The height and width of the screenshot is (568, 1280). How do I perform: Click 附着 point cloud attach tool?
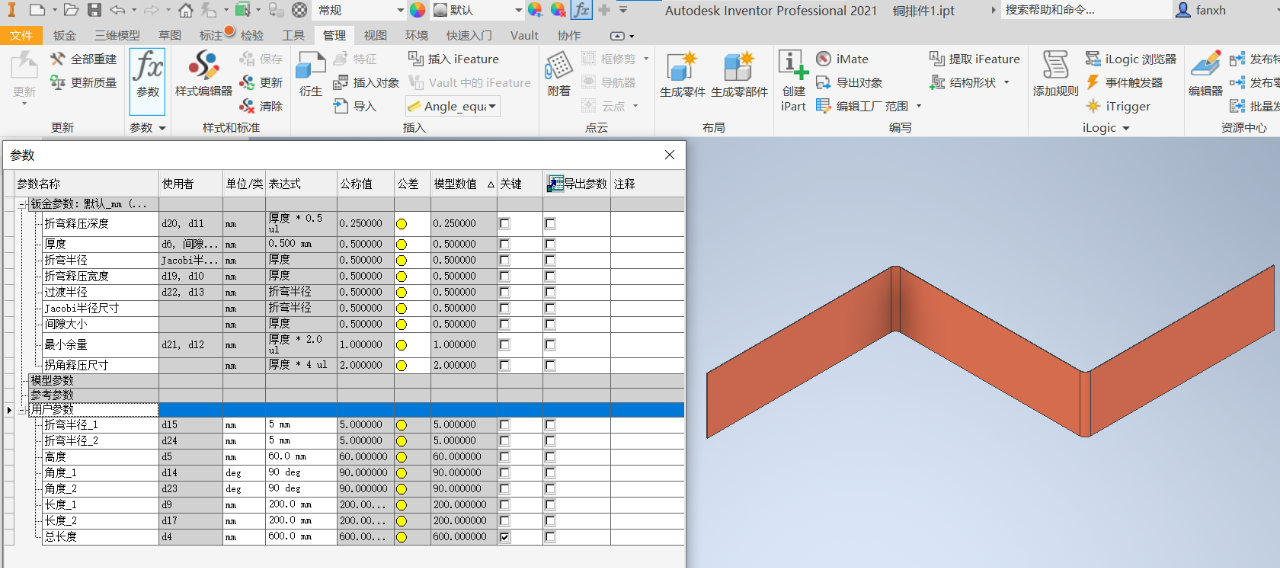click(559, 76)
